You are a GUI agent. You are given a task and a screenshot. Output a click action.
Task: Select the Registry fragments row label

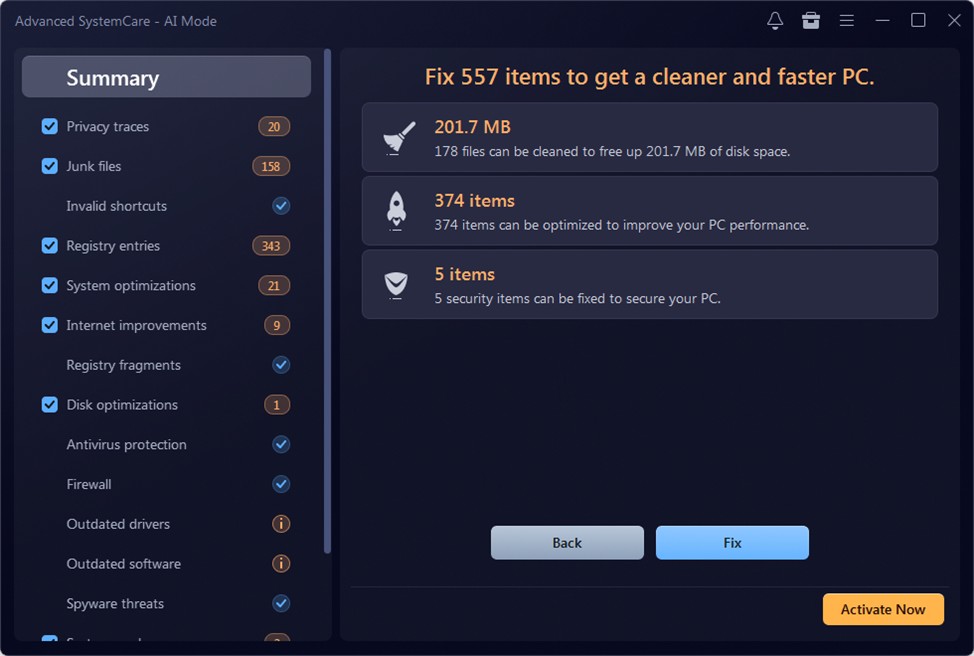point(124,365)
